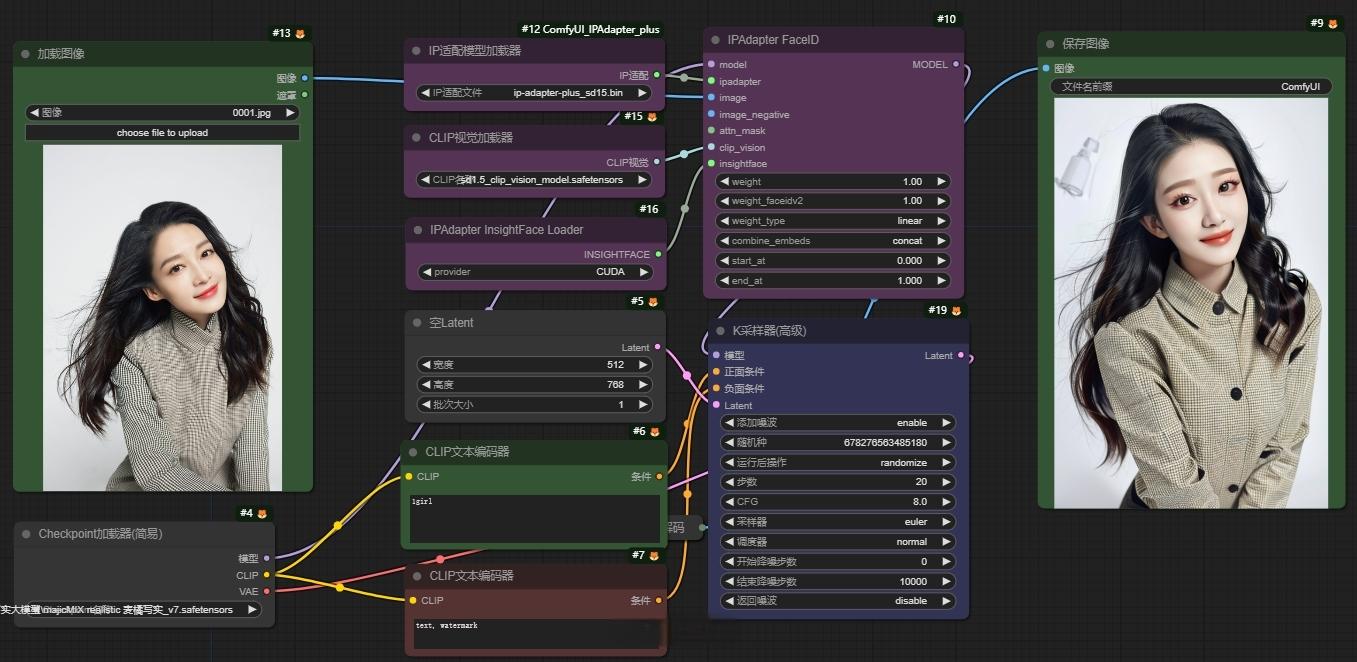Click the Latent output dot on 空Latent node

(660, 347)
